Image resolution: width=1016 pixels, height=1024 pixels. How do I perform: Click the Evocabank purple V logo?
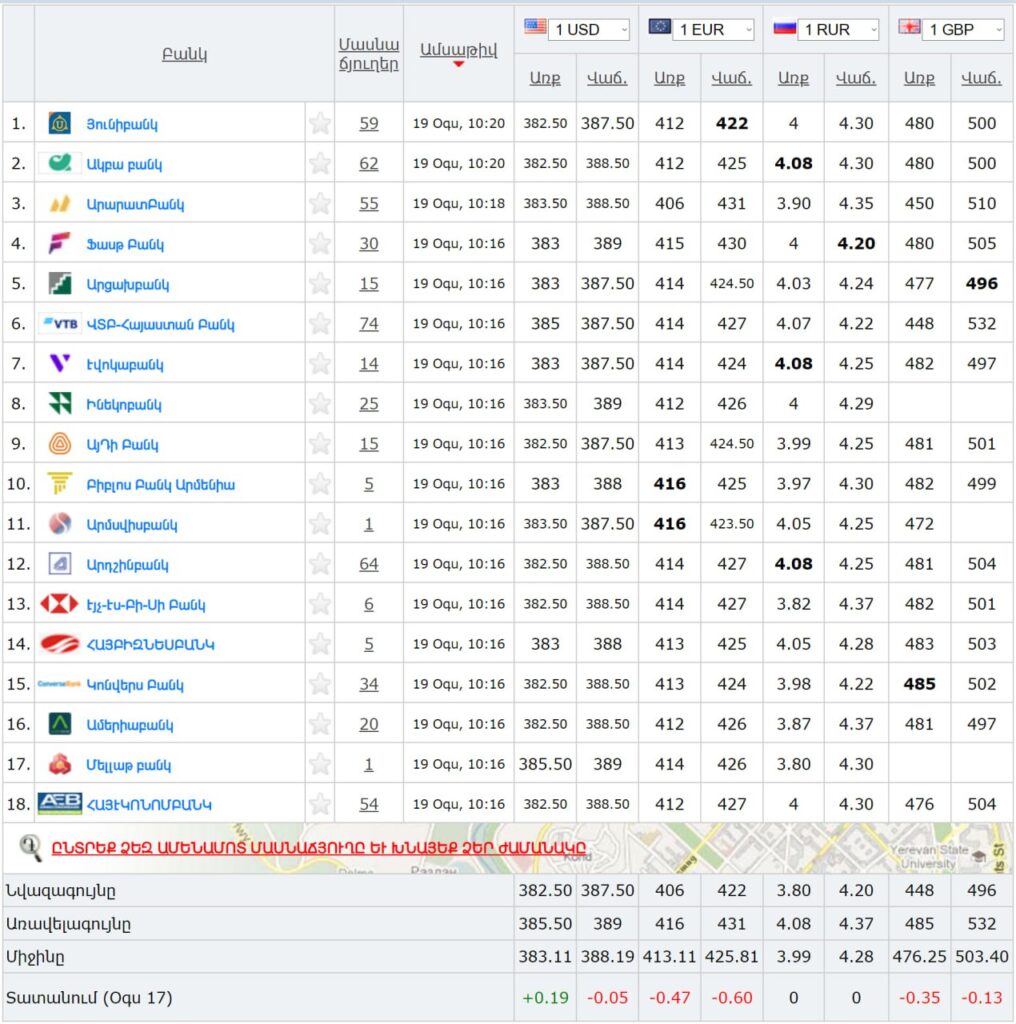[x=59, y=364]
